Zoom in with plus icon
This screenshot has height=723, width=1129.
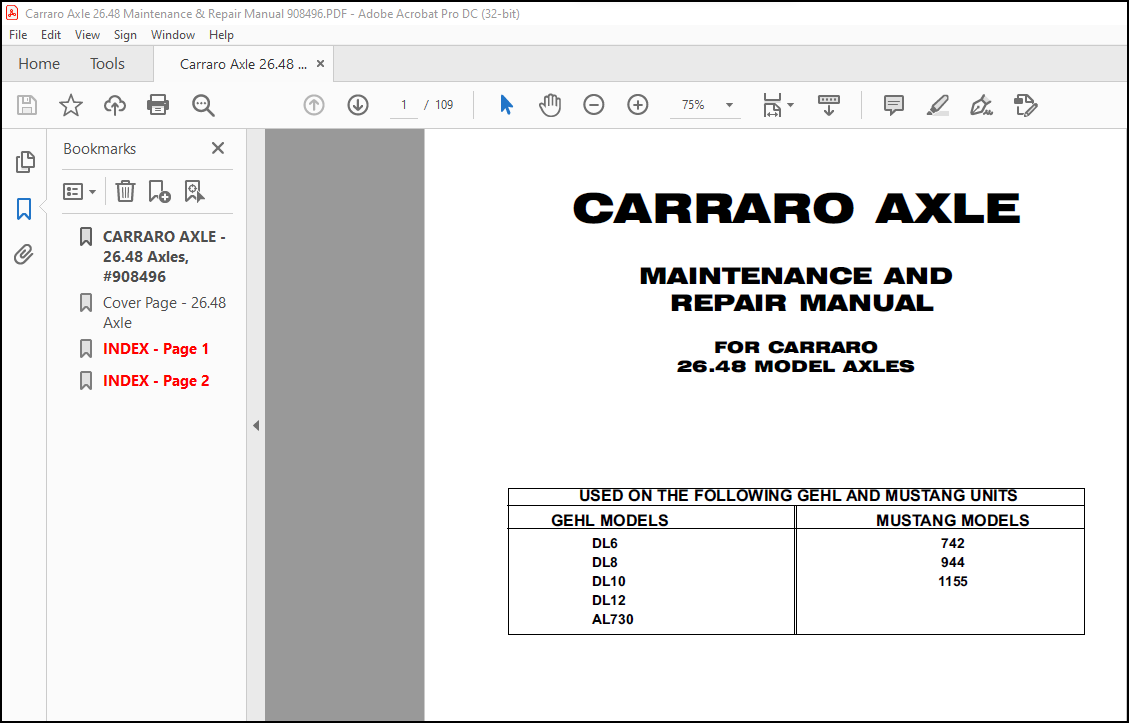(638, 105)
